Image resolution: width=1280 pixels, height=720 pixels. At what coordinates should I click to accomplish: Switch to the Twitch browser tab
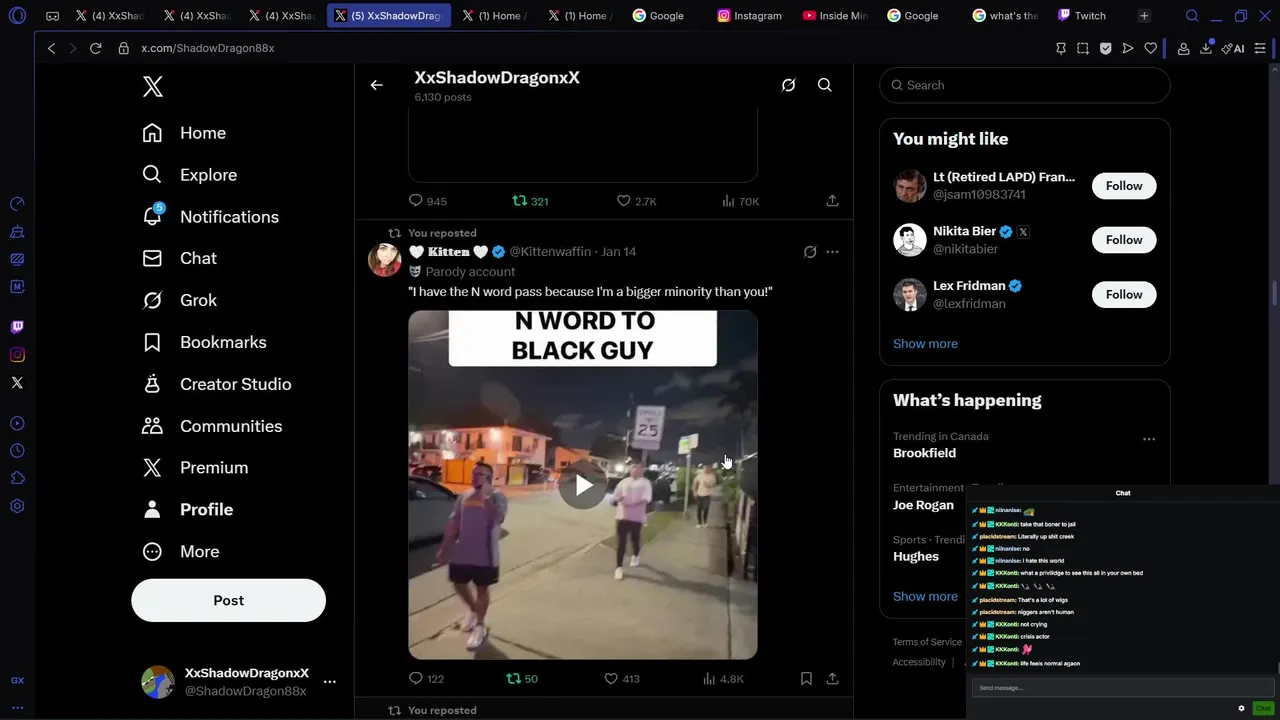click(x=1082, y=16)
